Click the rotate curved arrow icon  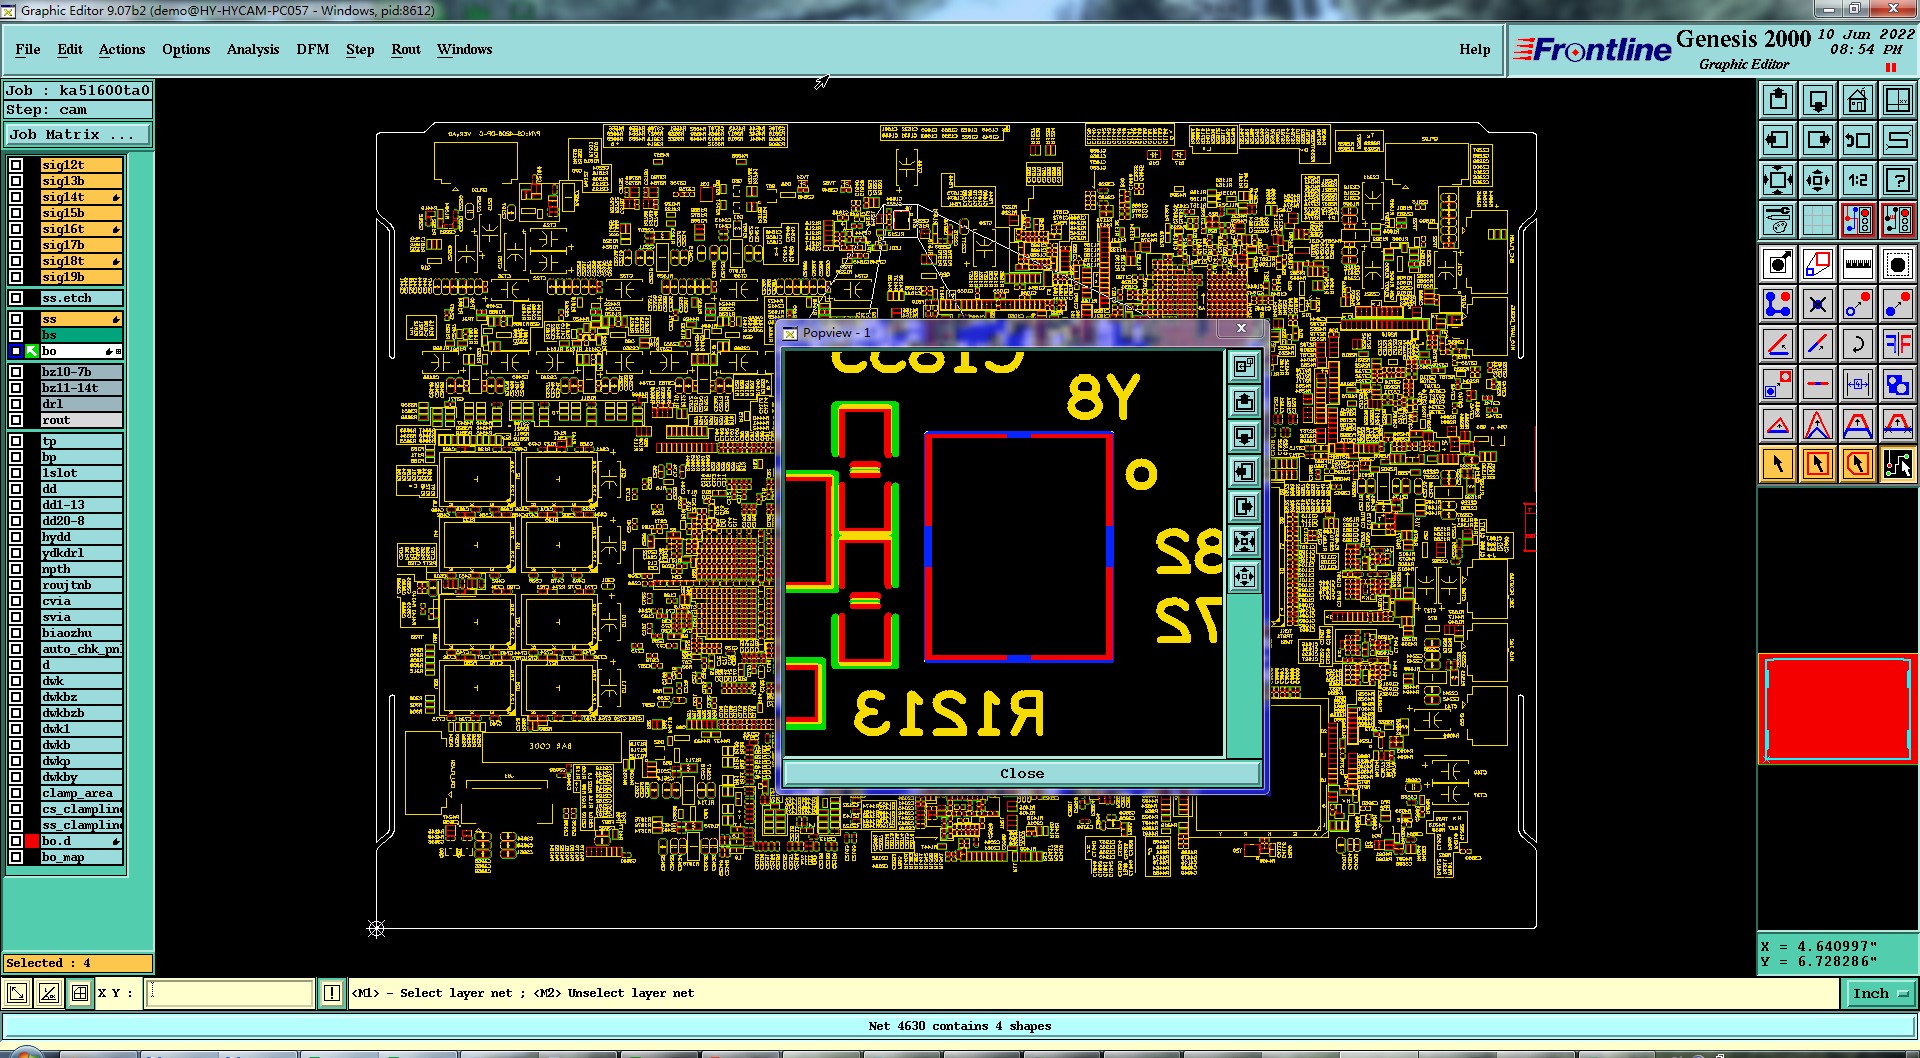tap(1858, 344)
